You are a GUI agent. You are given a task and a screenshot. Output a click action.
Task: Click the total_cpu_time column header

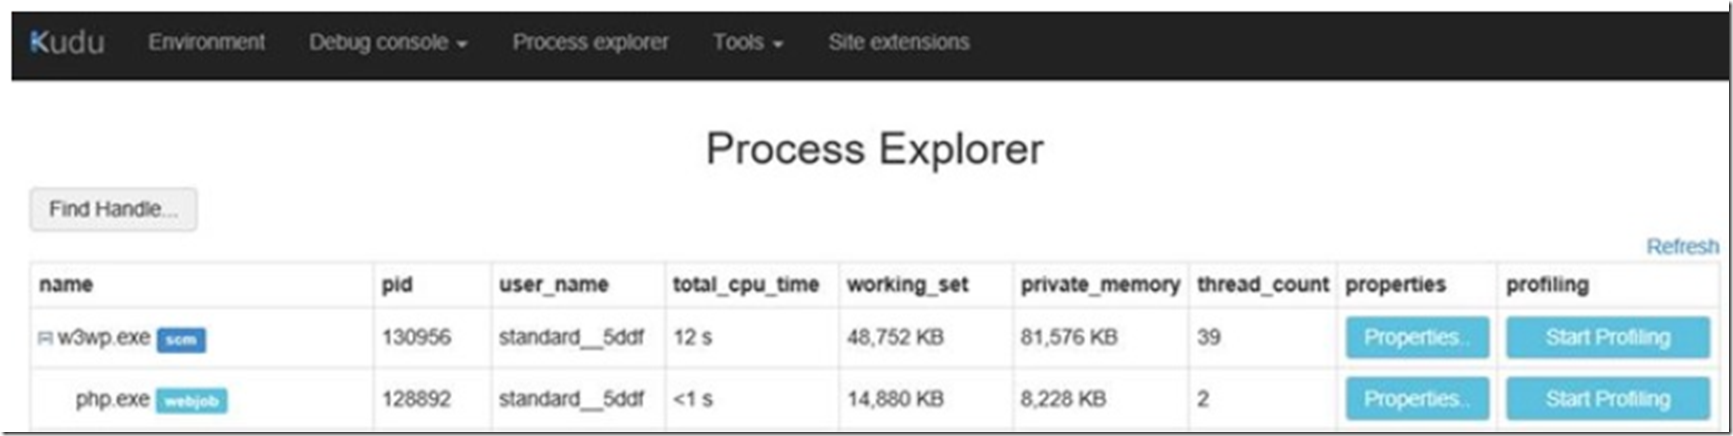746,285
